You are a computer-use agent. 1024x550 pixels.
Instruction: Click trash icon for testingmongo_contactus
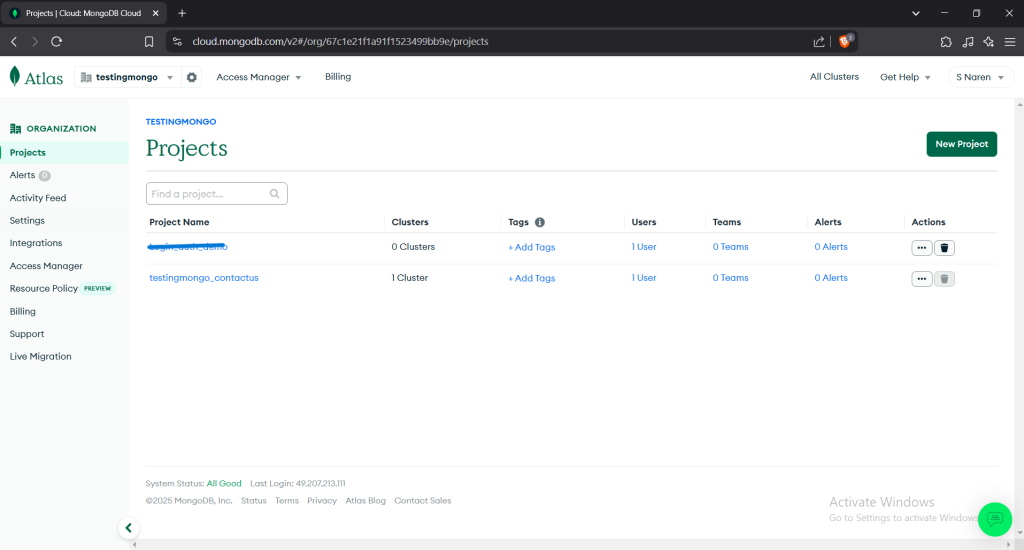[x=944, y=279]
